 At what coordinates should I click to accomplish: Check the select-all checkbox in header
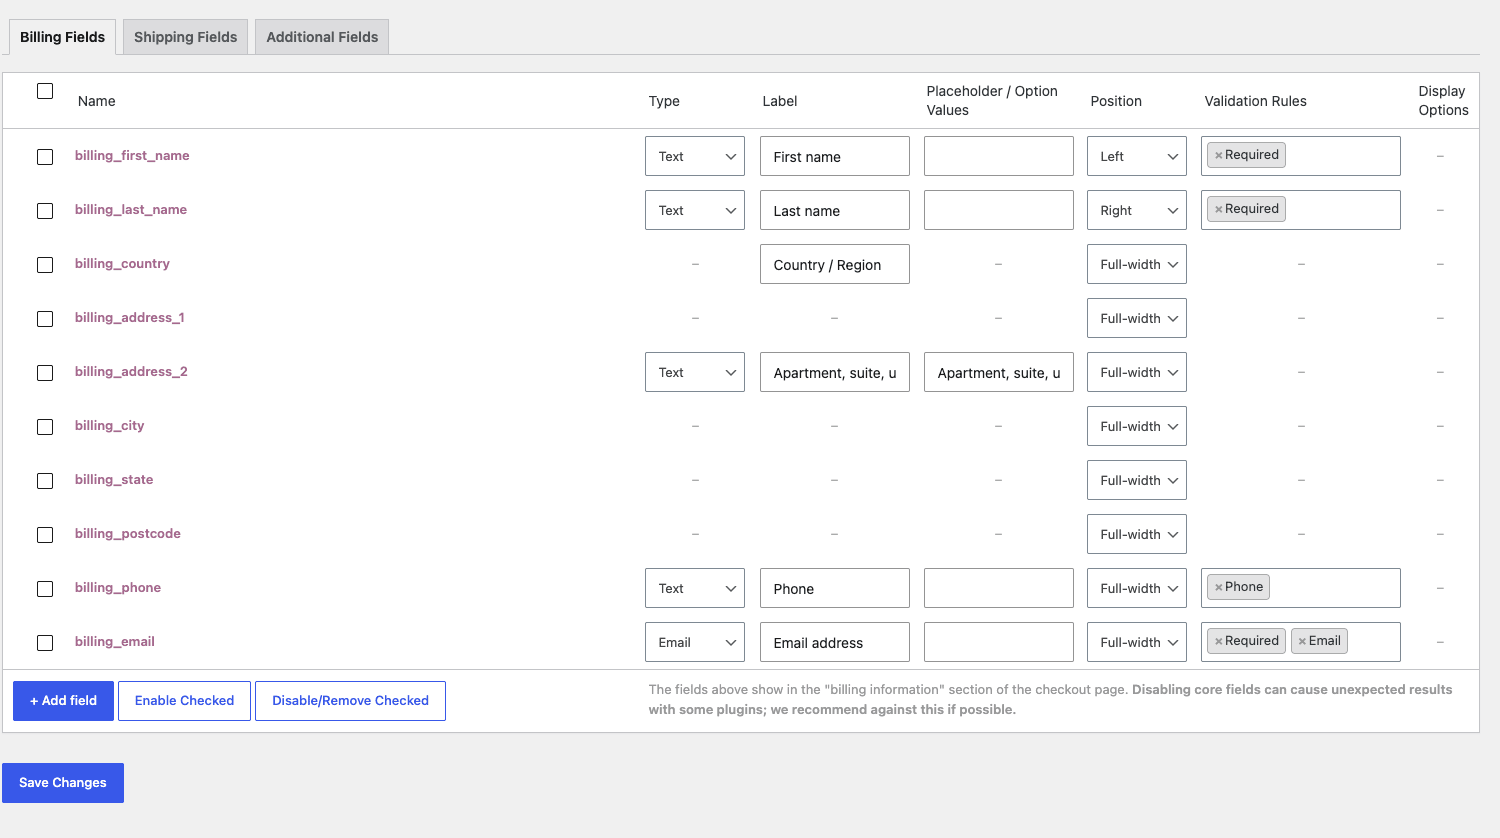click(45, 91)
